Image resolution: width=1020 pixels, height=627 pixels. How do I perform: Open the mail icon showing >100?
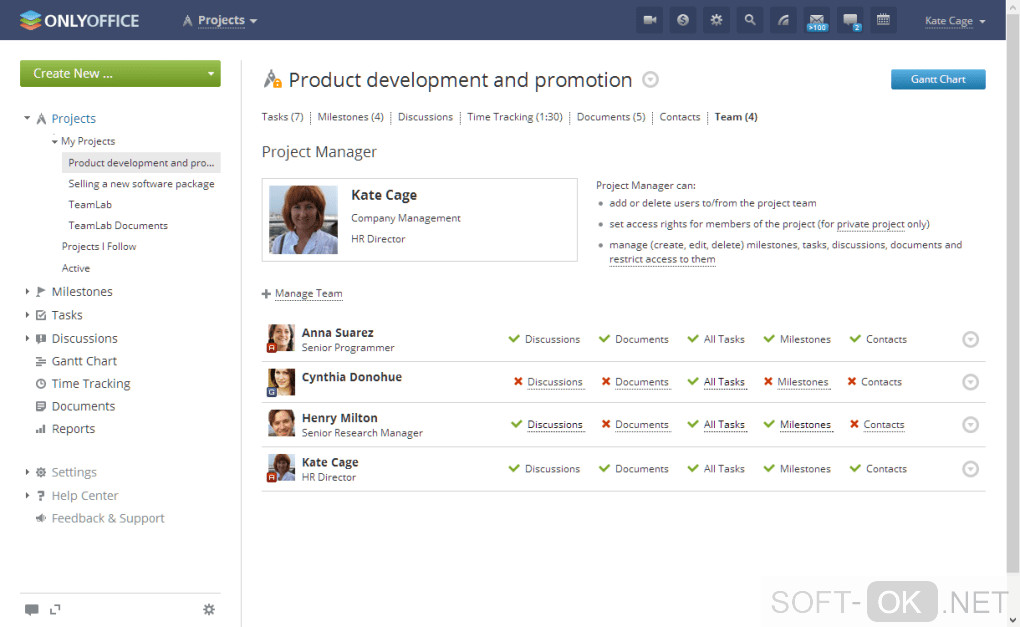pyautogui.click(x=816, y=20)
